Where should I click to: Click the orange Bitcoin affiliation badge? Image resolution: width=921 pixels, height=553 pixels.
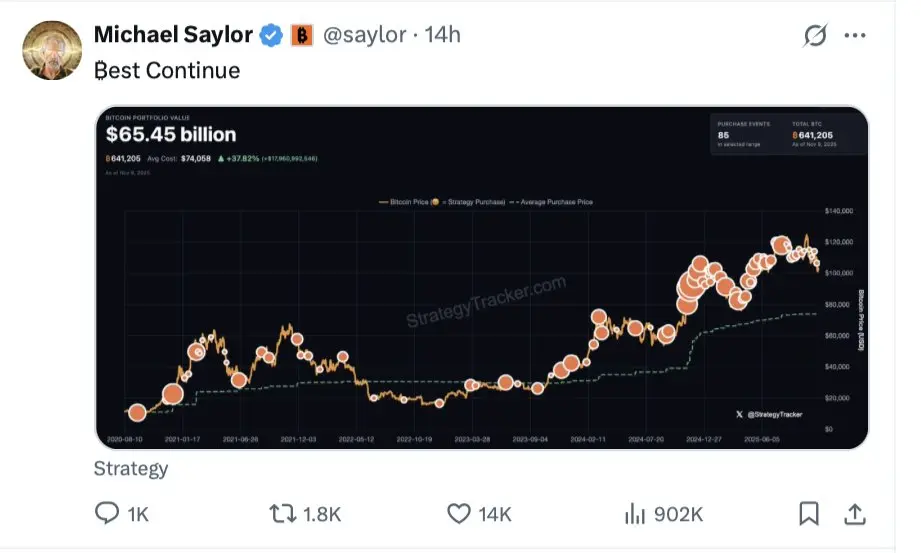pos(302,35)
